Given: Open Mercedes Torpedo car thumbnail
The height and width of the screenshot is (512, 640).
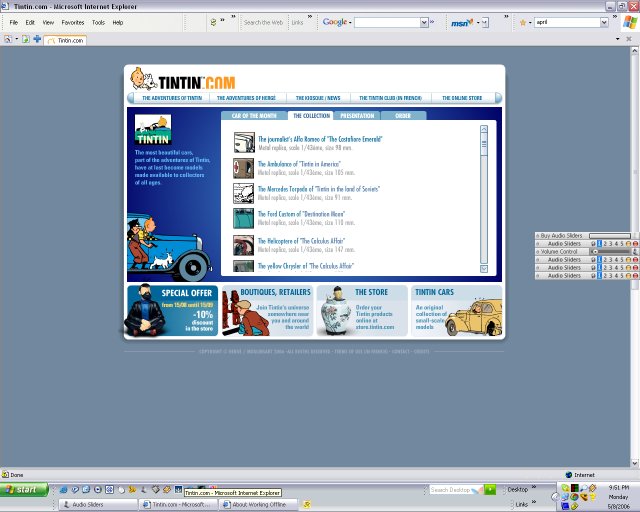Looking at the screenshot, I should [x=244, y=193].
